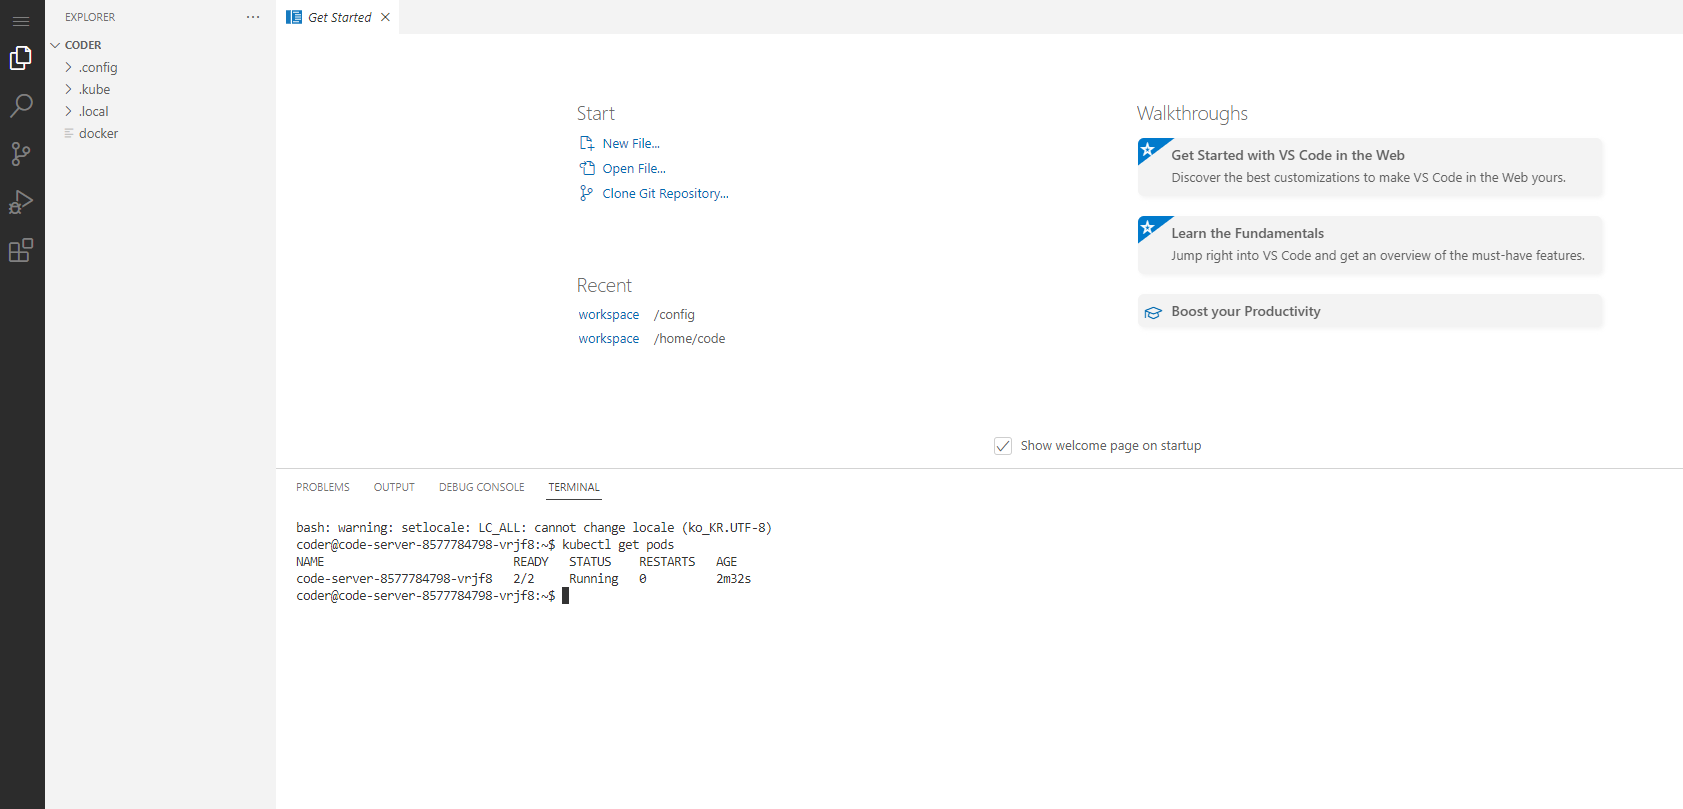Click the '2/2' ready value
Image resolution: width=1683 pixels, height=809 pixels.
[524, 578]
